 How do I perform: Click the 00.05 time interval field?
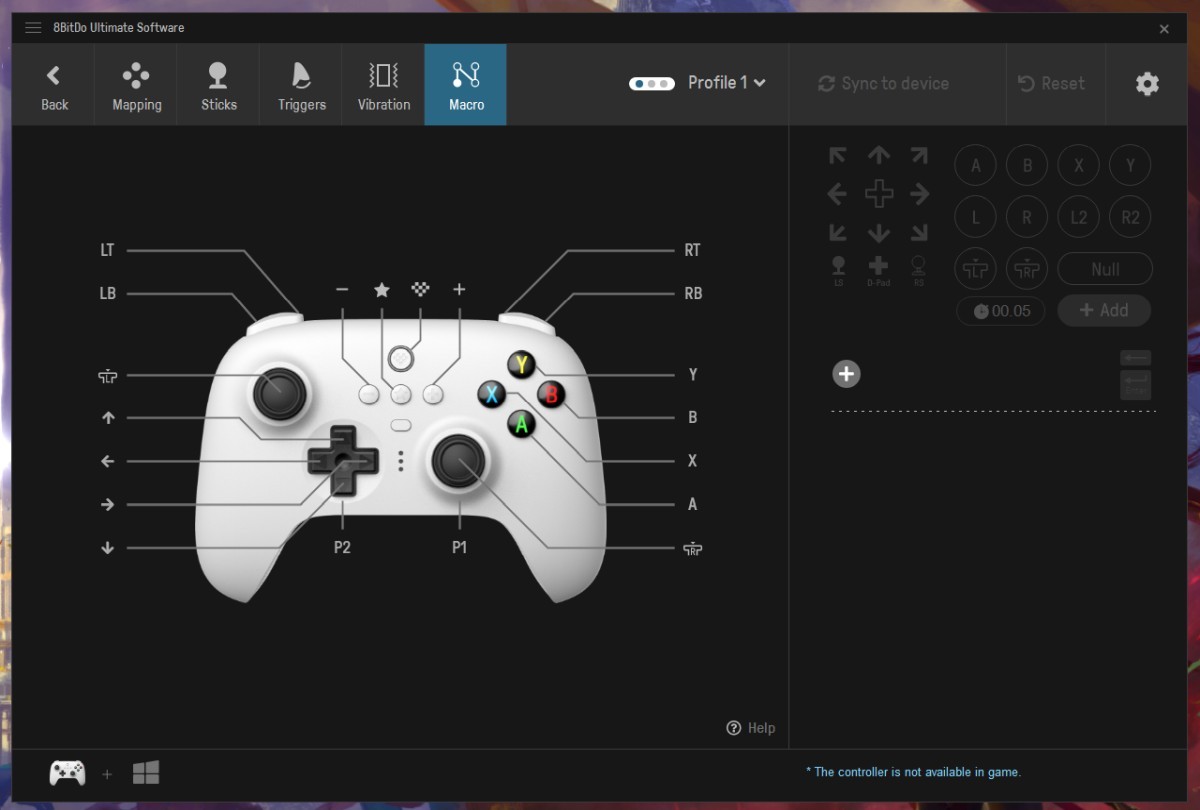click(x=1001, y=311)
